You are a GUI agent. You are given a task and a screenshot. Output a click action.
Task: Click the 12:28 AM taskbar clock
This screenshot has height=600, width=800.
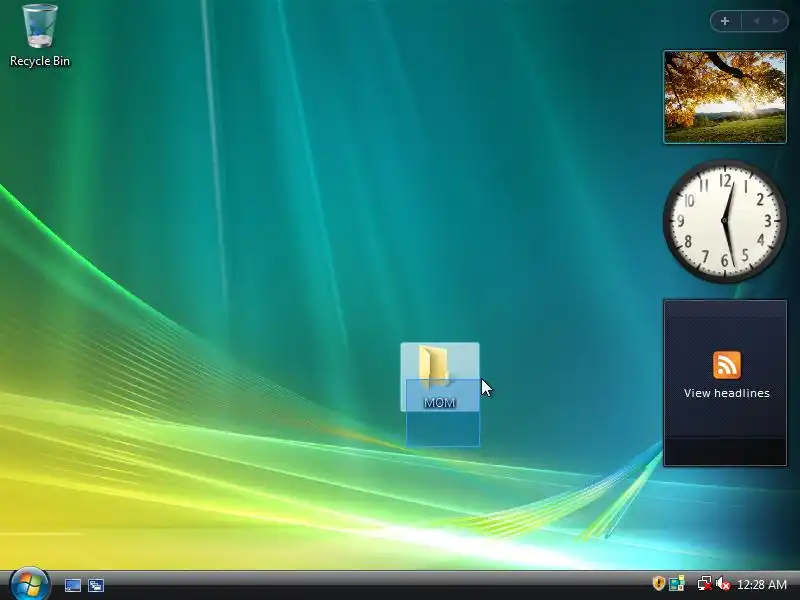click(x=762, y=584)
